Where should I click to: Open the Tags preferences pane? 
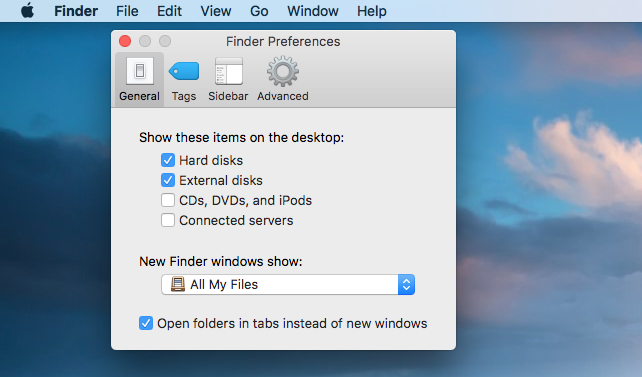184,79
